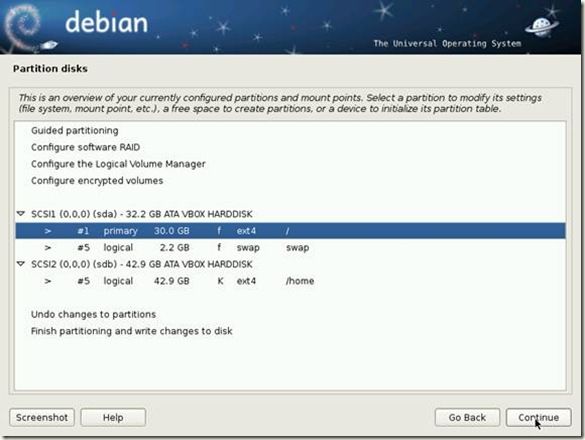Click arrow marker of the swap partition row

[x=48, y=247]
